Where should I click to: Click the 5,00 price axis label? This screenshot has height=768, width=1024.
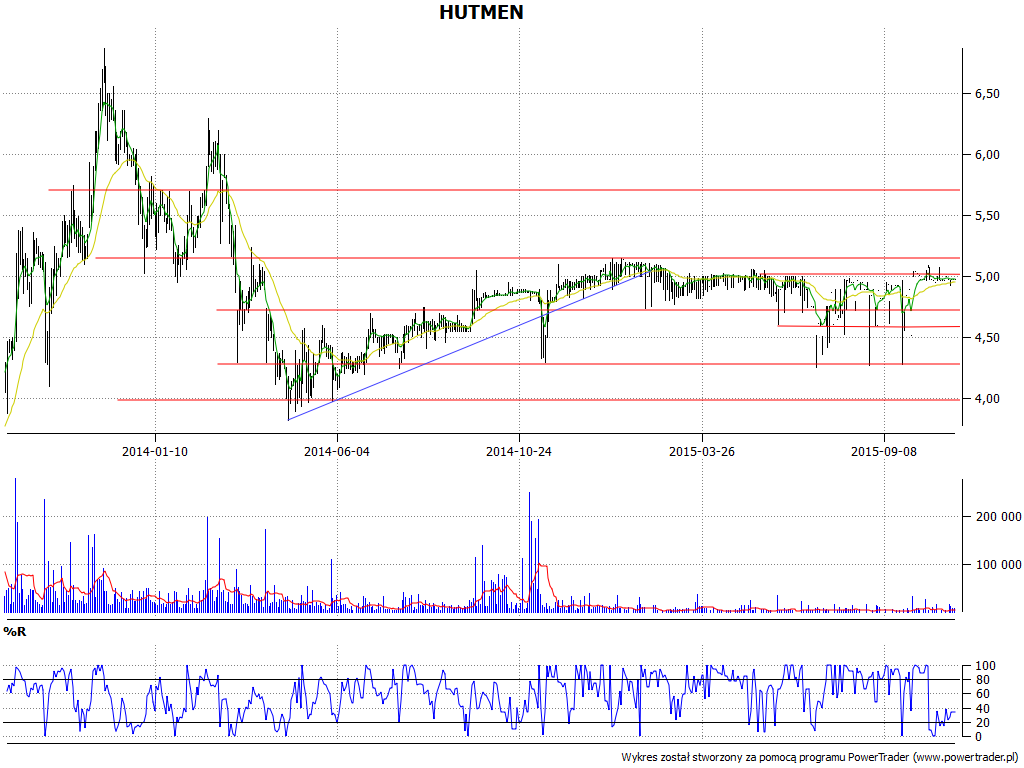[987, 277]
